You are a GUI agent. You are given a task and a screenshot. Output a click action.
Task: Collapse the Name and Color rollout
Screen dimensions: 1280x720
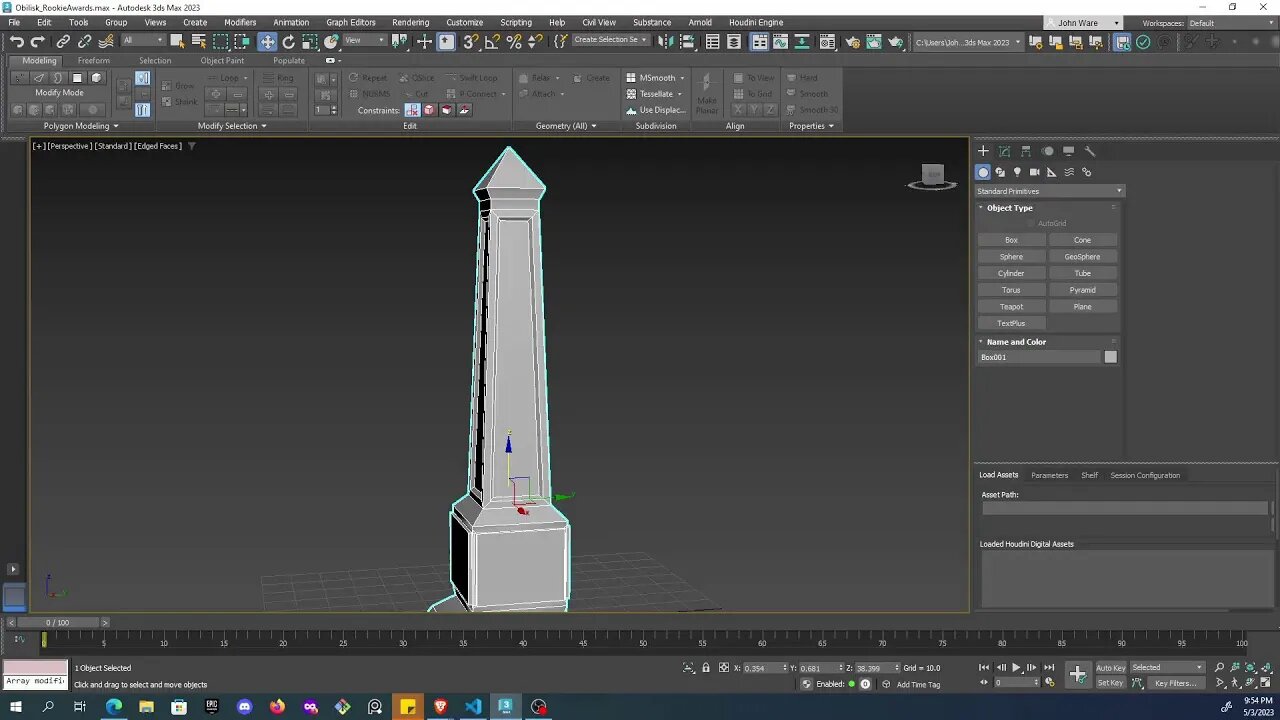pos(1016,342)
